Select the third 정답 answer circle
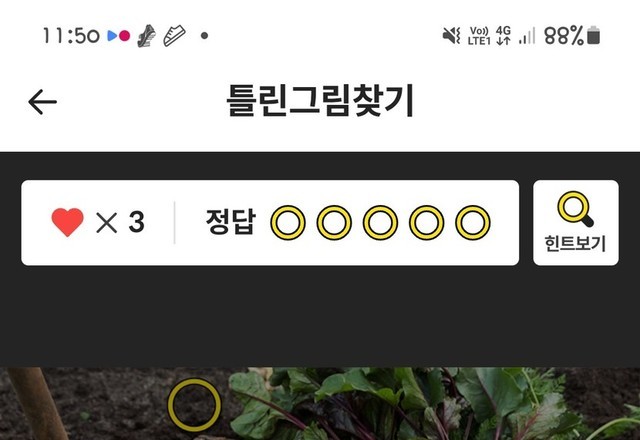640x440 pixels. tap(380, 222)
